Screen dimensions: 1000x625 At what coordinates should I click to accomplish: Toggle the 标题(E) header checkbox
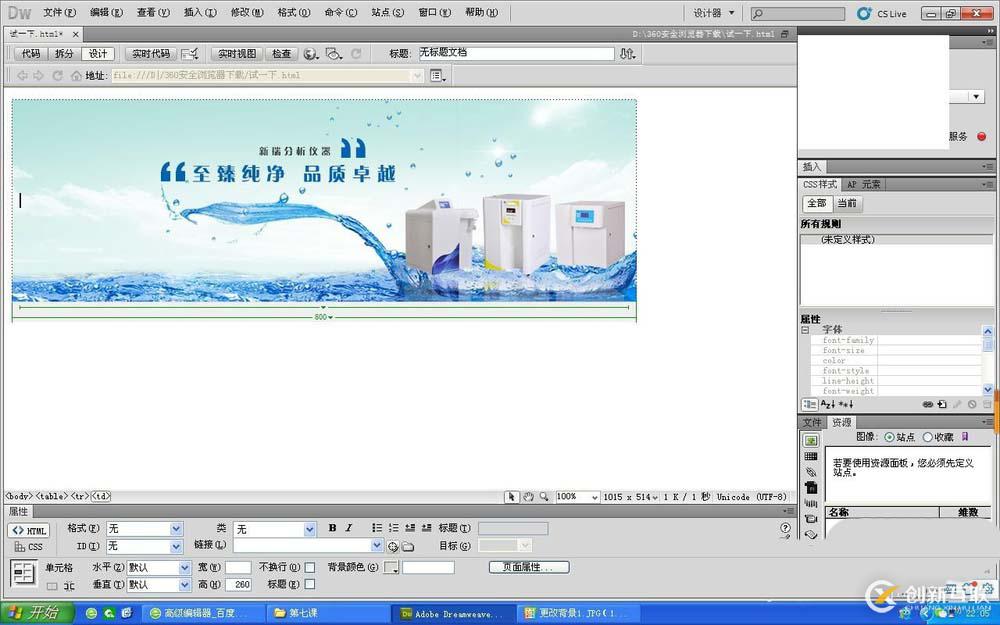coord(310,584)
